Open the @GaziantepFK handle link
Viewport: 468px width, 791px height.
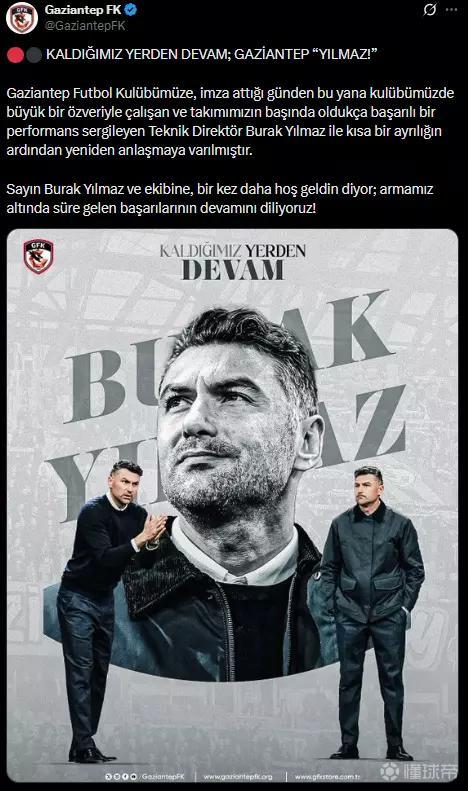85,26
